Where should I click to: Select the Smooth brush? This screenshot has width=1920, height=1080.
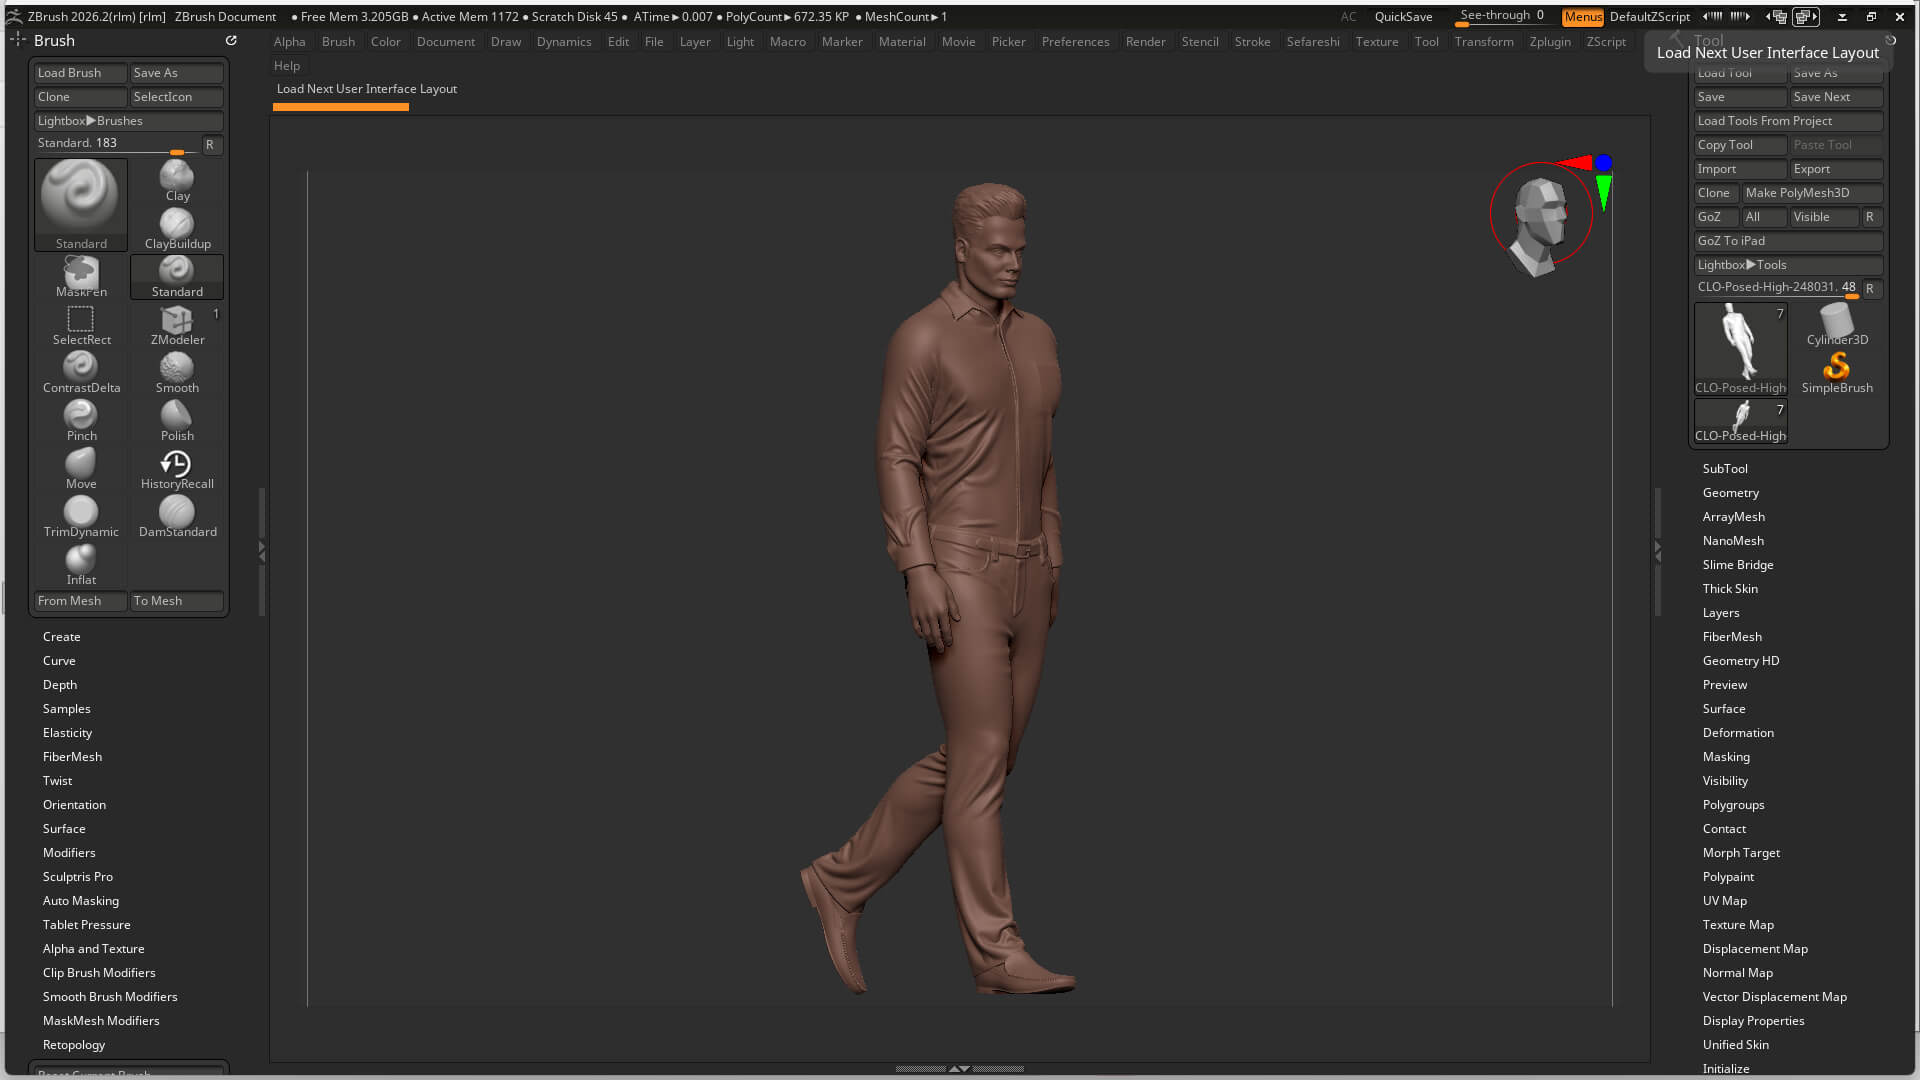[x=177, y=373]
